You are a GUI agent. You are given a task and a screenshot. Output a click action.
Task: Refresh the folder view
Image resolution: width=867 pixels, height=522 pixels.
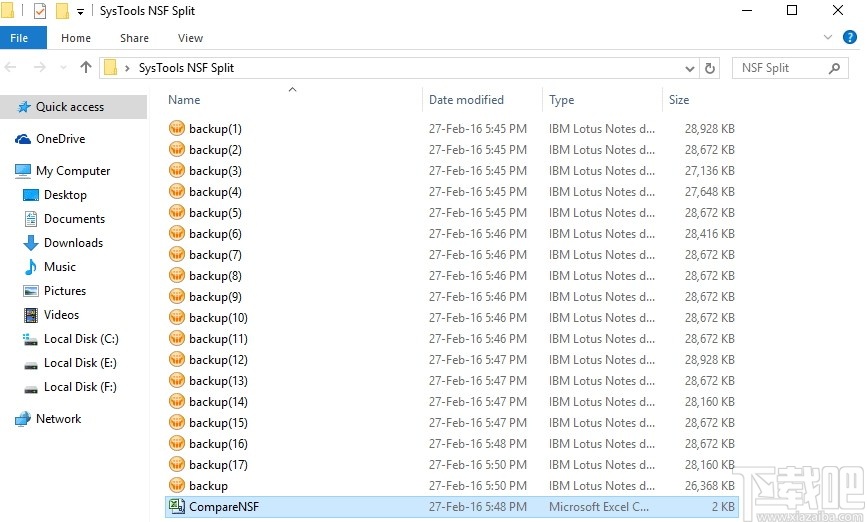[x=710, y=69]
